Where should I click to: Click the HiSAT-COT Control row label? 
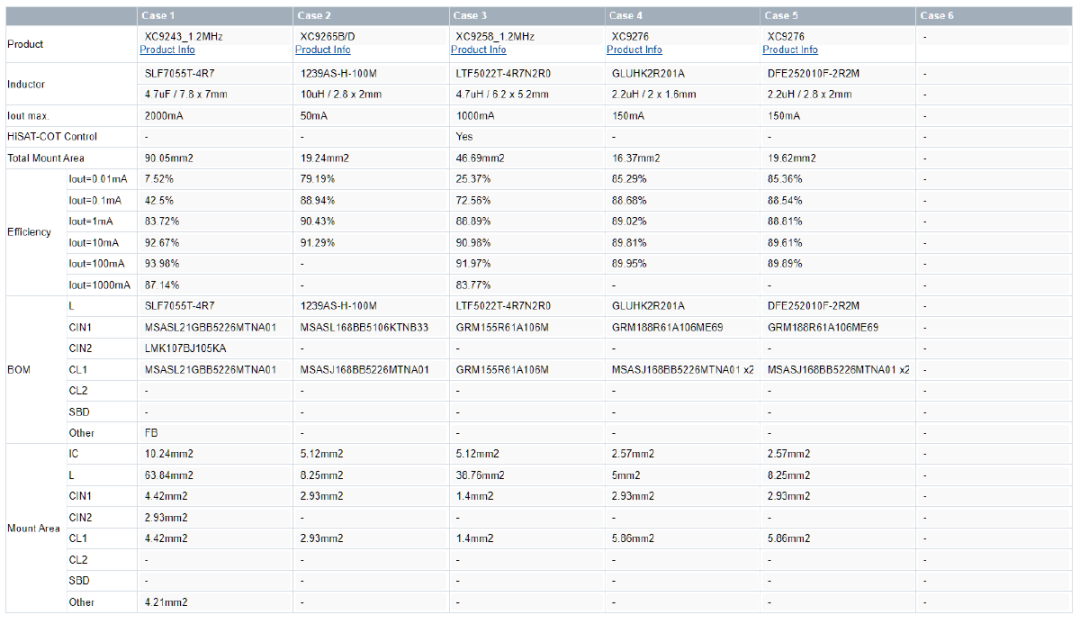point(52,136)
